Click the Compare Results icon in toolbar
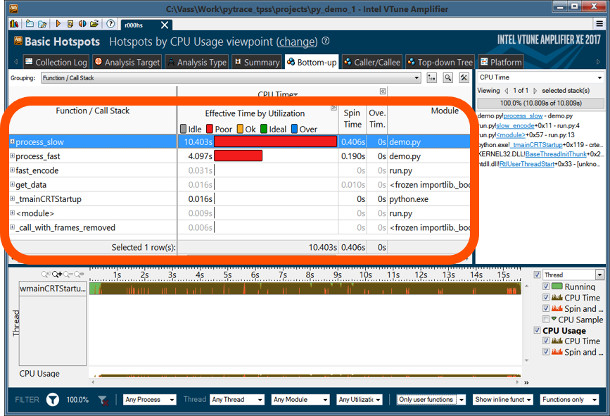Viewport: 610px width, 416px height. 82,24
